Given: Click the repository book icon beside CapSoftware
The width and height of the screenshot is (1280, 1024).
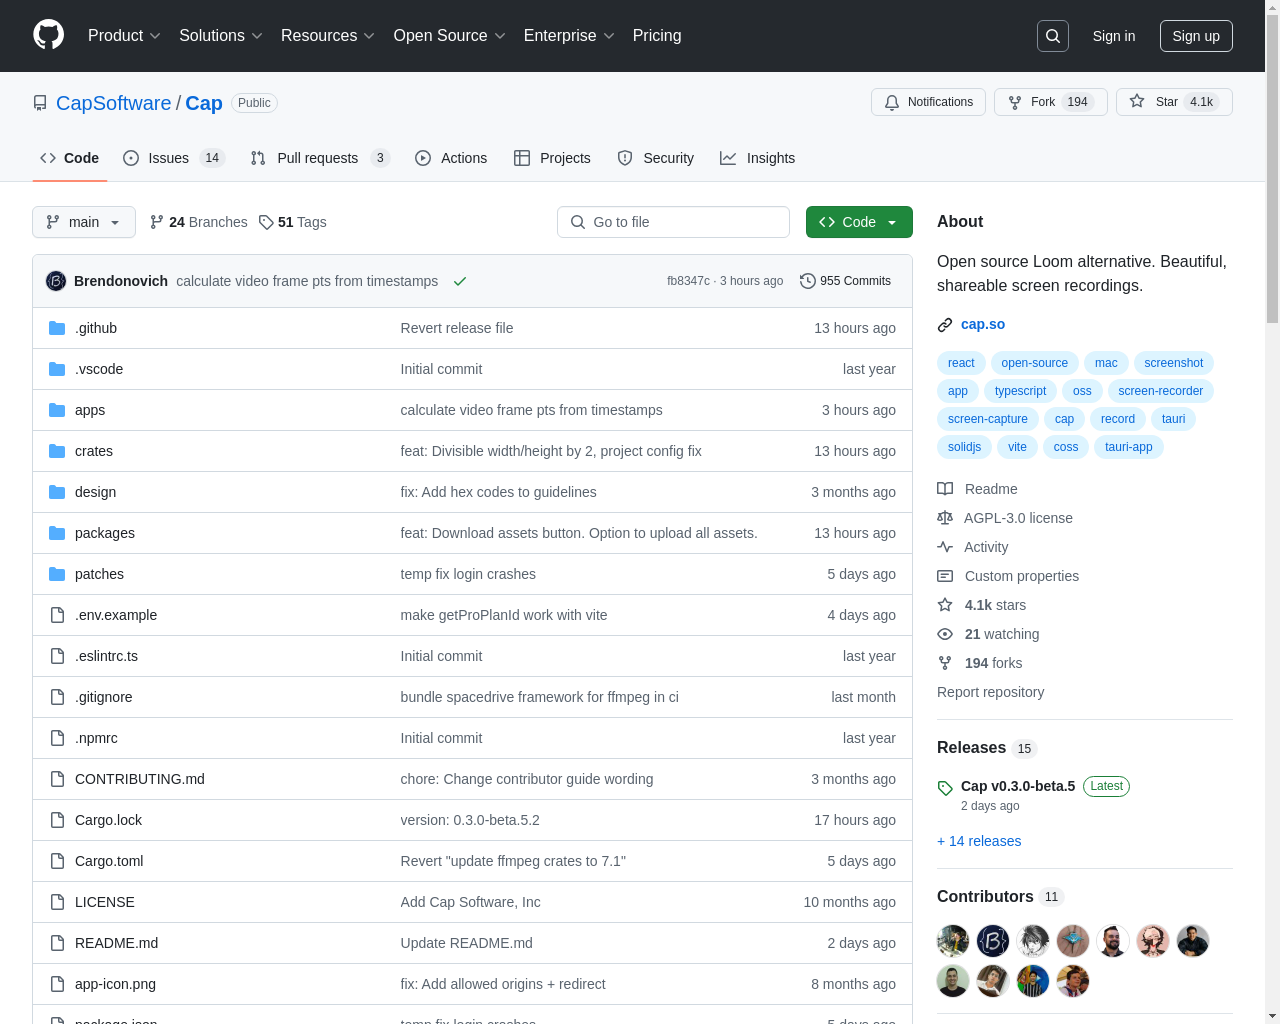Looking at the screenshot, I should [40, 103].
